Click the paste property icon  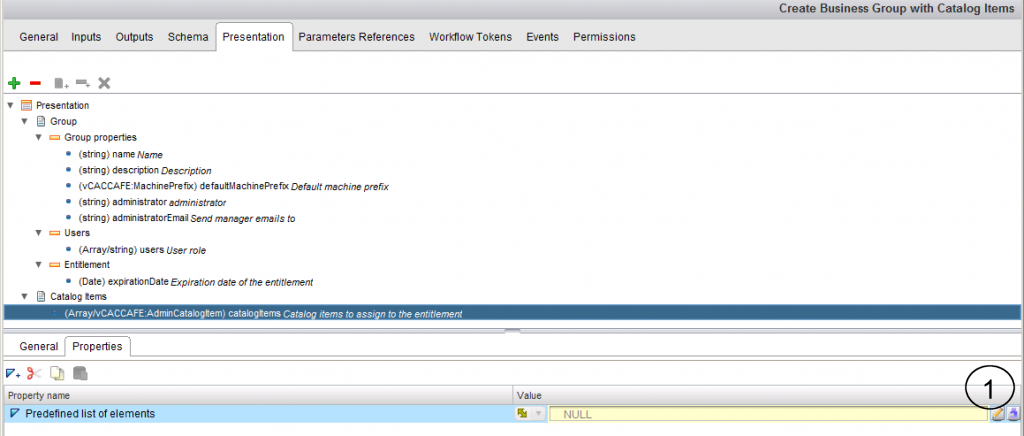[x=80, y=374]
